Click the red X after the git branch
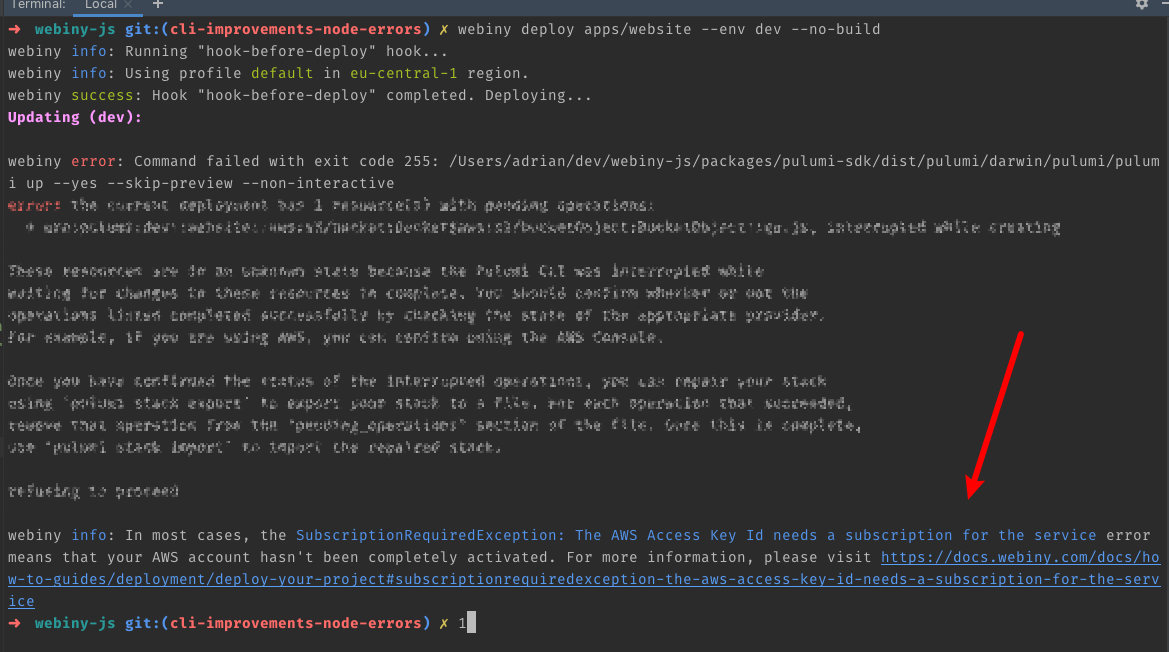The height and width of the screenshot is (652, 1169). [x=443, y=28]
